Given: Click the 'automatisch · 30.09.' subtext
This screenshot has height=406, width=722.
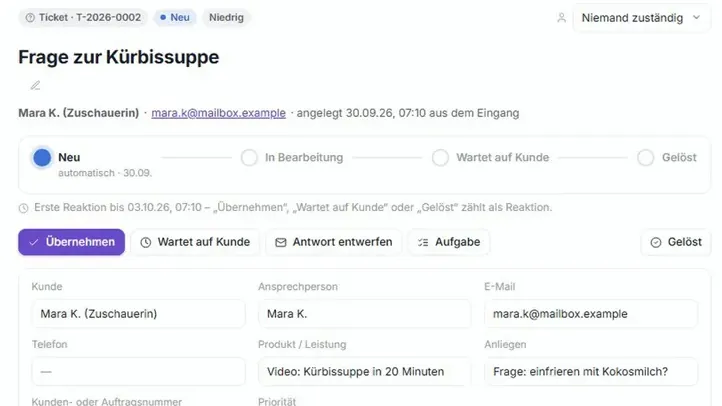Looking at the screenshot, I should pyautogui.click(x=105, y=173).
